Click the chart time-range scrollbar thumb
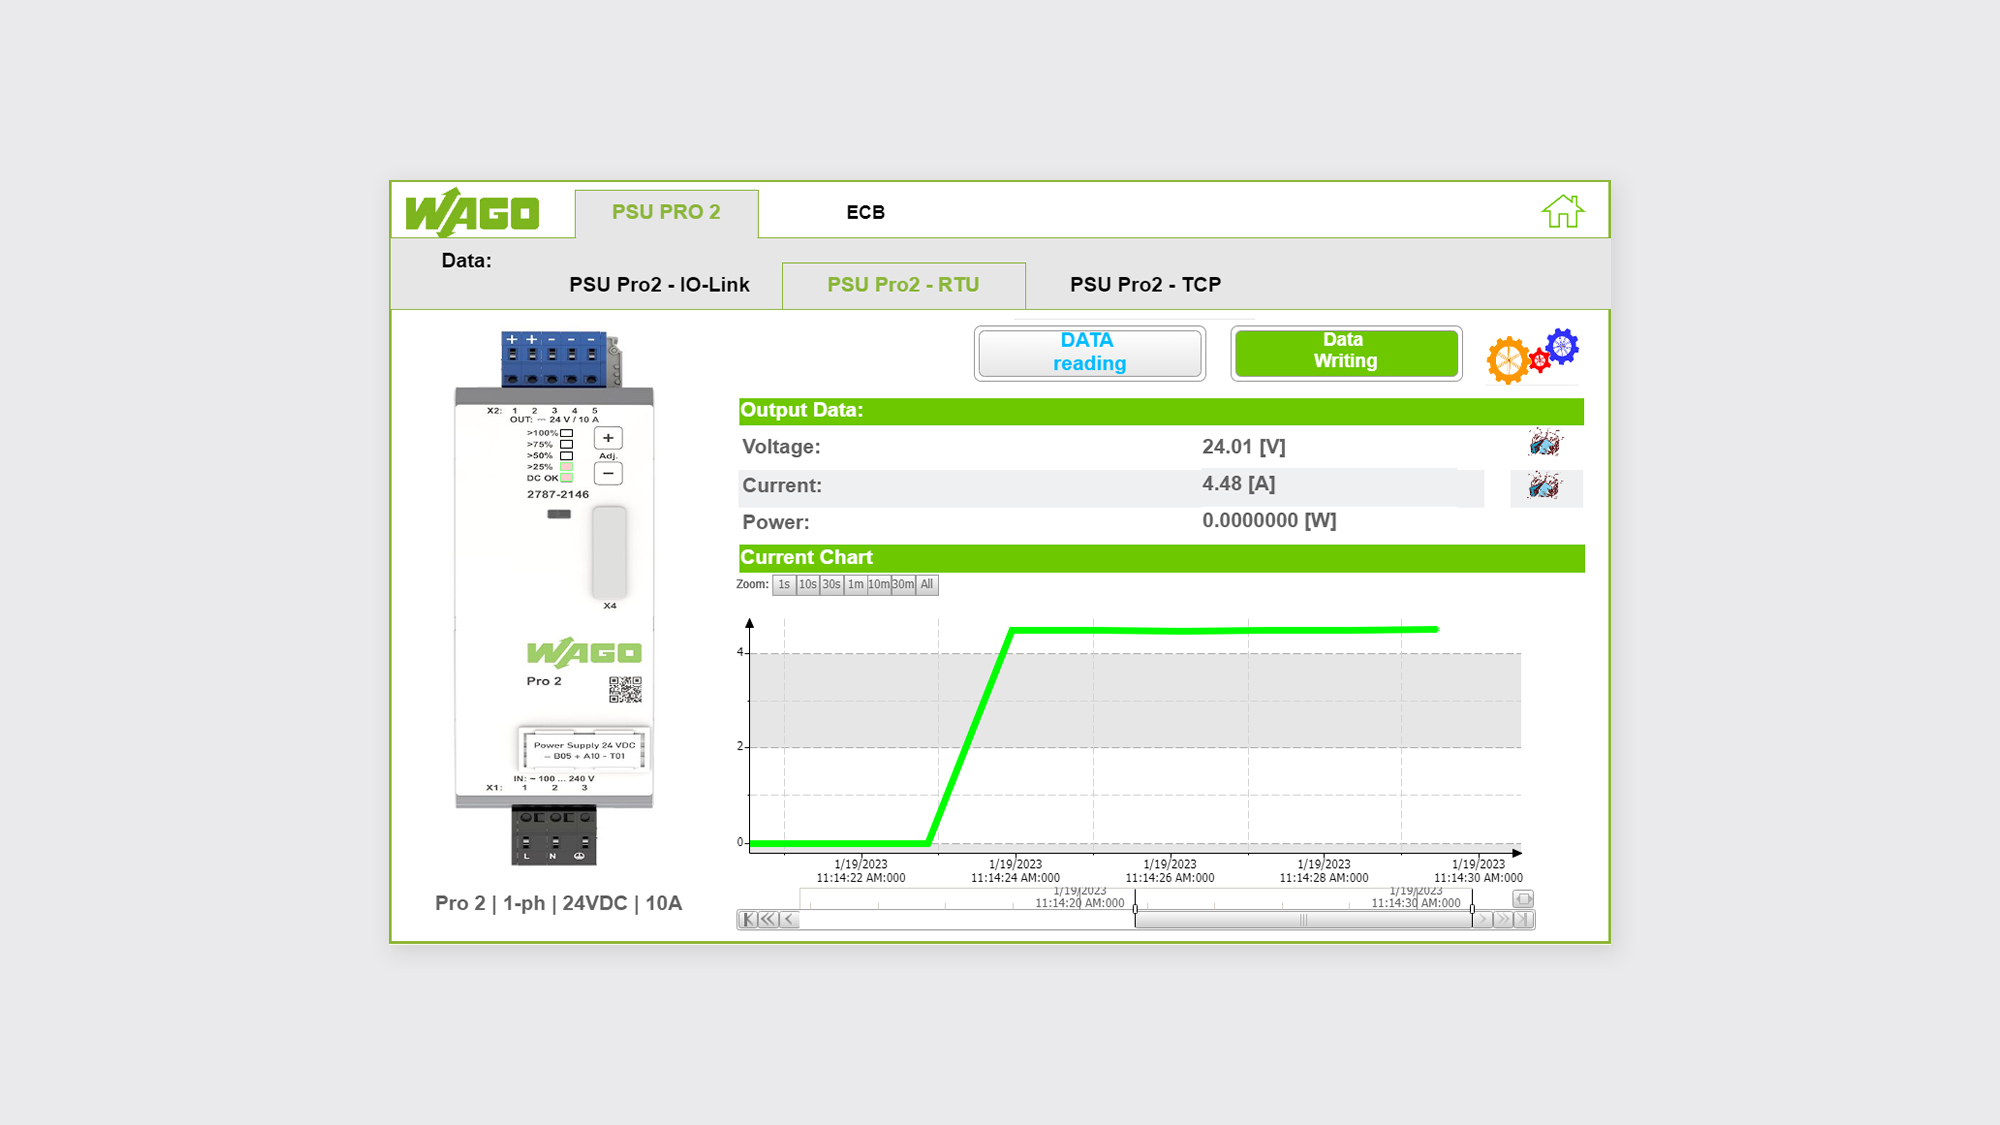 (1303, 920)
